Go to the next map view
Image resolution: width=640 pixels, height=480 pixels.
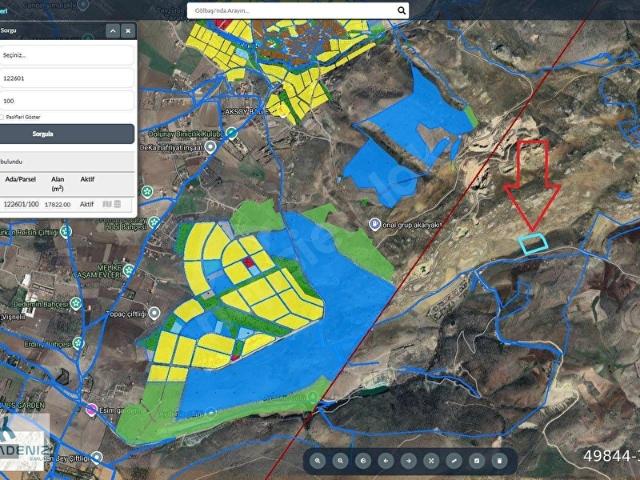[x=409, y=461]
